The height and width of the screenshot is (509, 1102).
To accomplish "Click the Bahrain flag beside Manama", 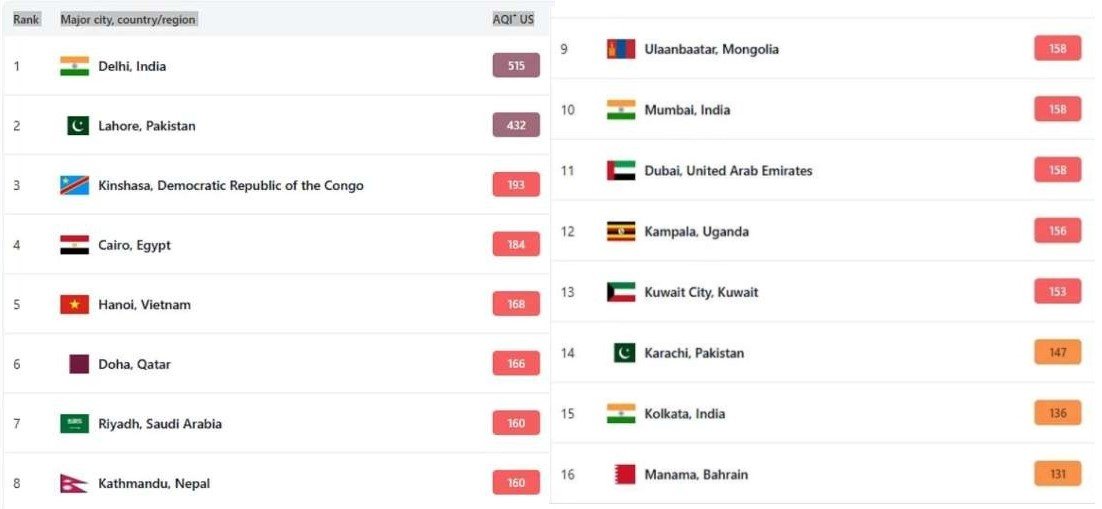I will [624, 474].
